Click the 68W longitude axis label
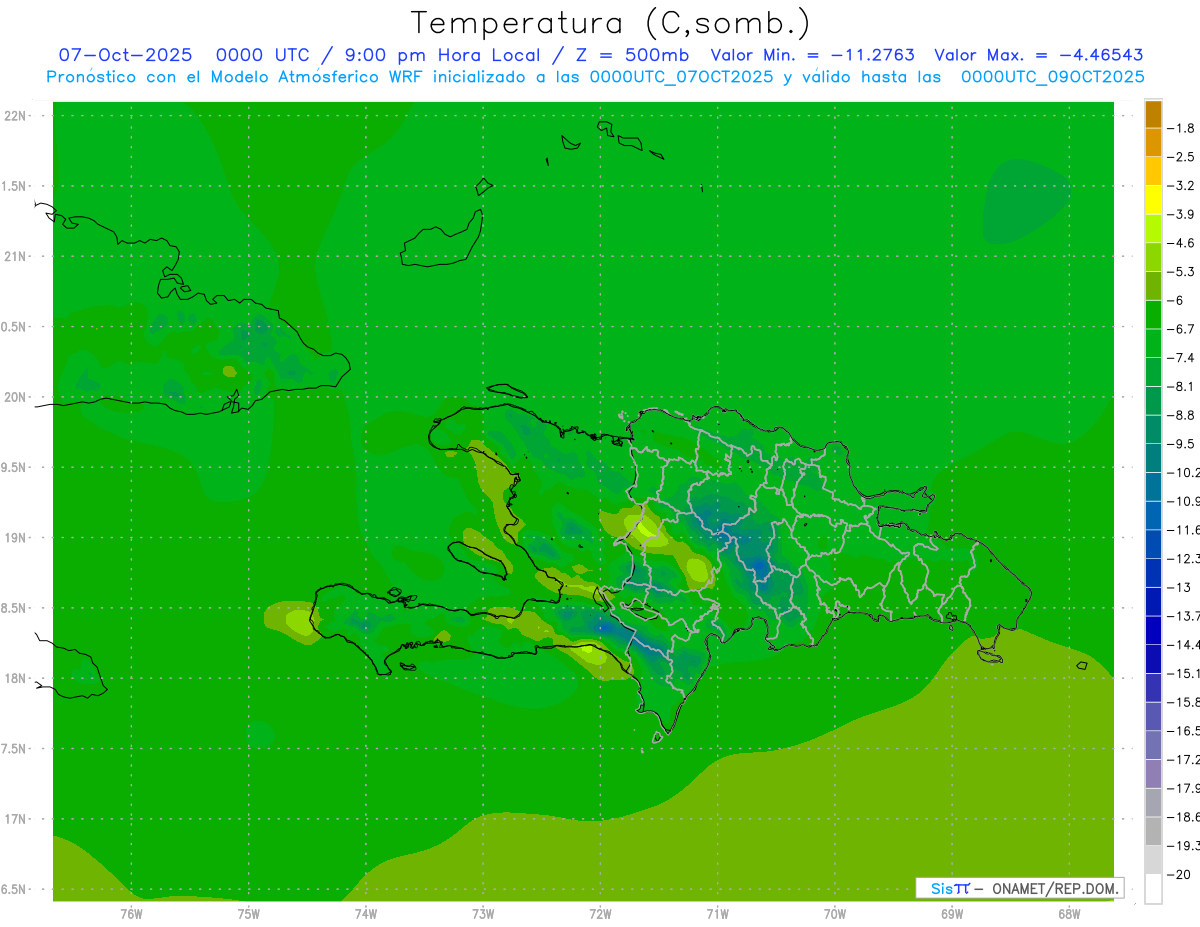This screenshot has height=927, width=1200. pyautogui.click(x=1068, y=913)
